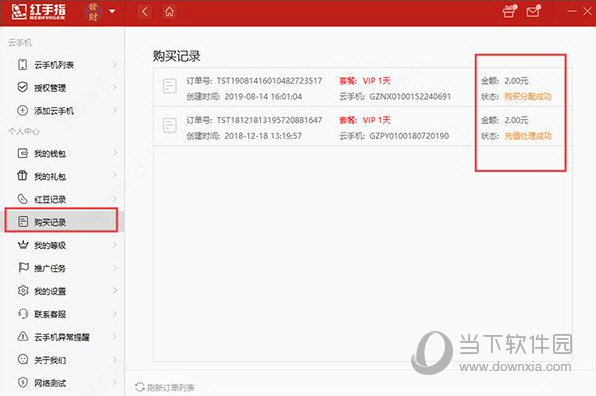This screenshot has height=396, width=596.
Task: Open the user avatar in title bar
Action: 93,12
